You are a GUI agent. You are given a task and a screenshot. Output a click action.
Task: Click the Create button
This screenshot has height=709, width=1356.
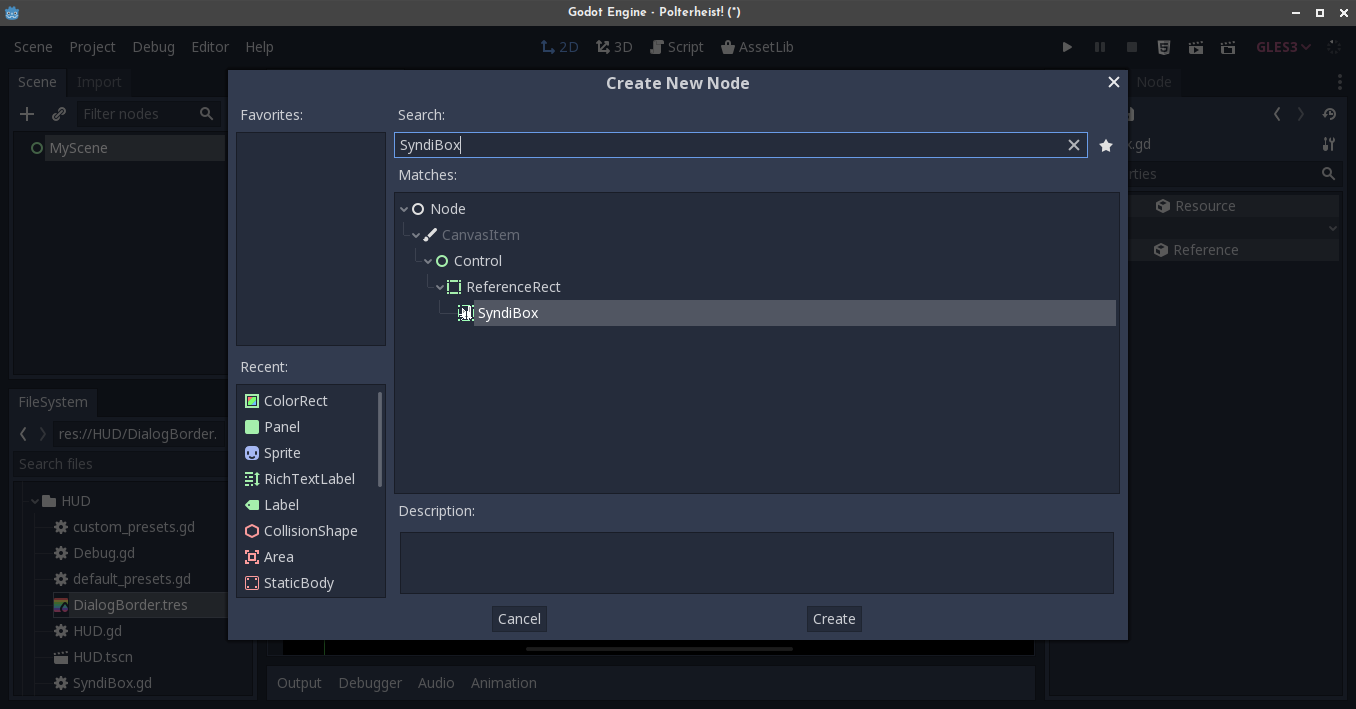pyautogui.click(x=834, y=619)
